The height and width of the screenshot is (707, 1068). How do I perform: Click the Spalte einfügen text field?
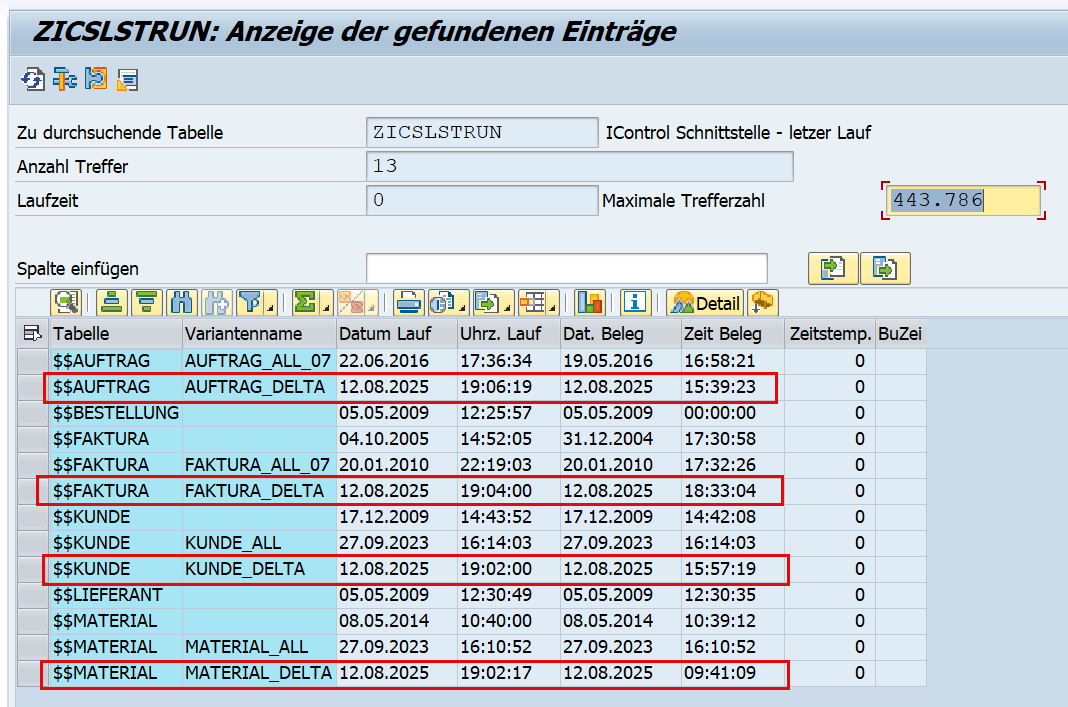[566, 269]
